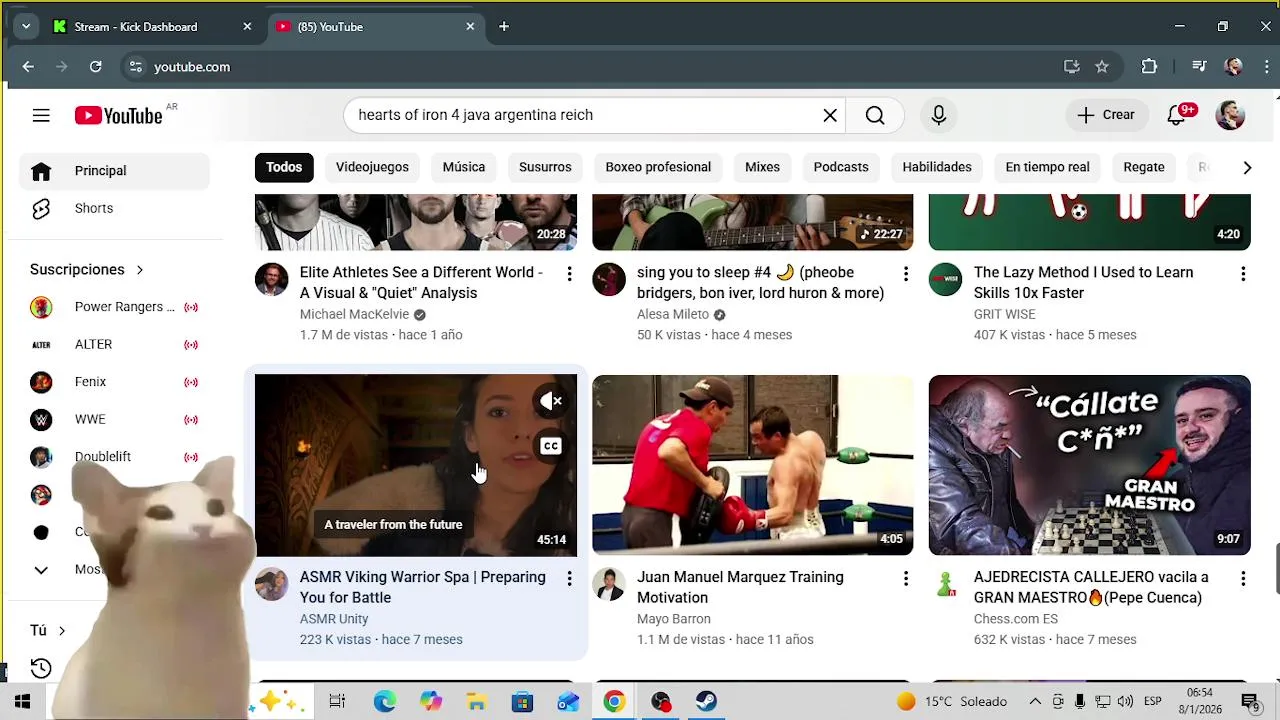Run search with the magnifier button
This screenshot has height=720, width=1280.
[875, 115]
